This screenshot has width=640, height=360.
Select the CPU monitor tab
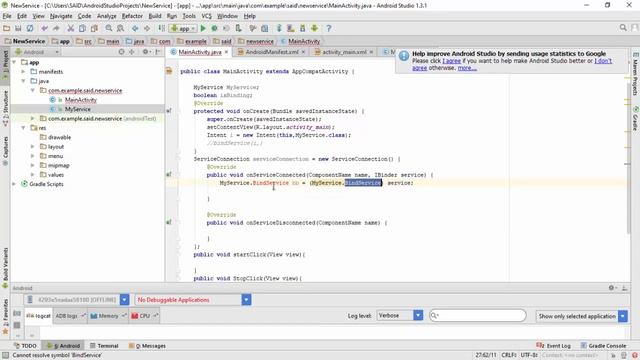tap(144, 316)
